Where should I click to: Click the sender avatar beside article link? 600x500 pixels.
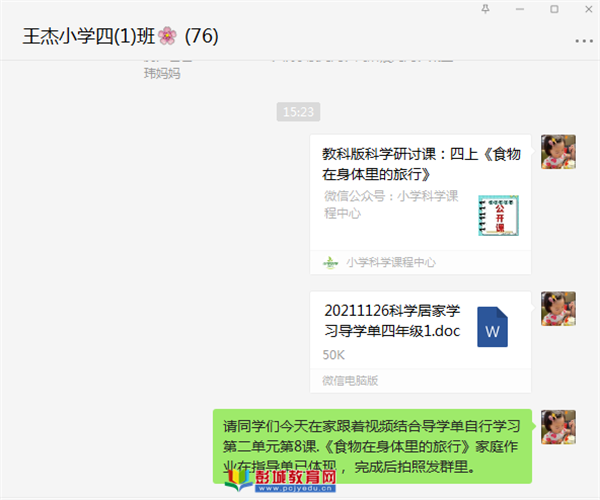point(558,151)
